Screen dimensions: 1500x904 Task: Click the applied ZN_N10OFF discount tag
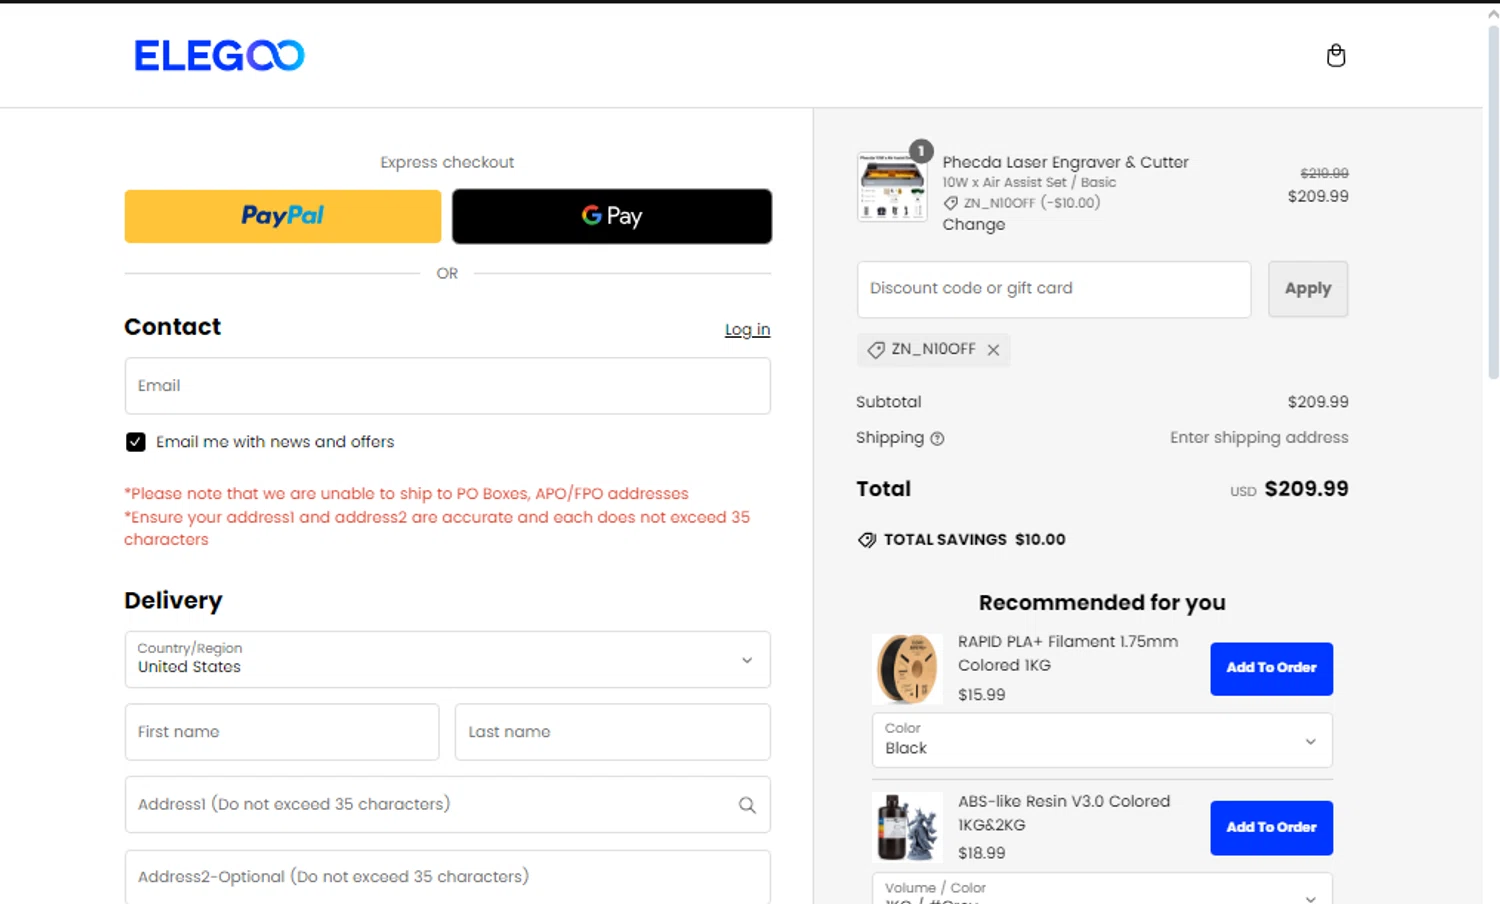(933, 350)
